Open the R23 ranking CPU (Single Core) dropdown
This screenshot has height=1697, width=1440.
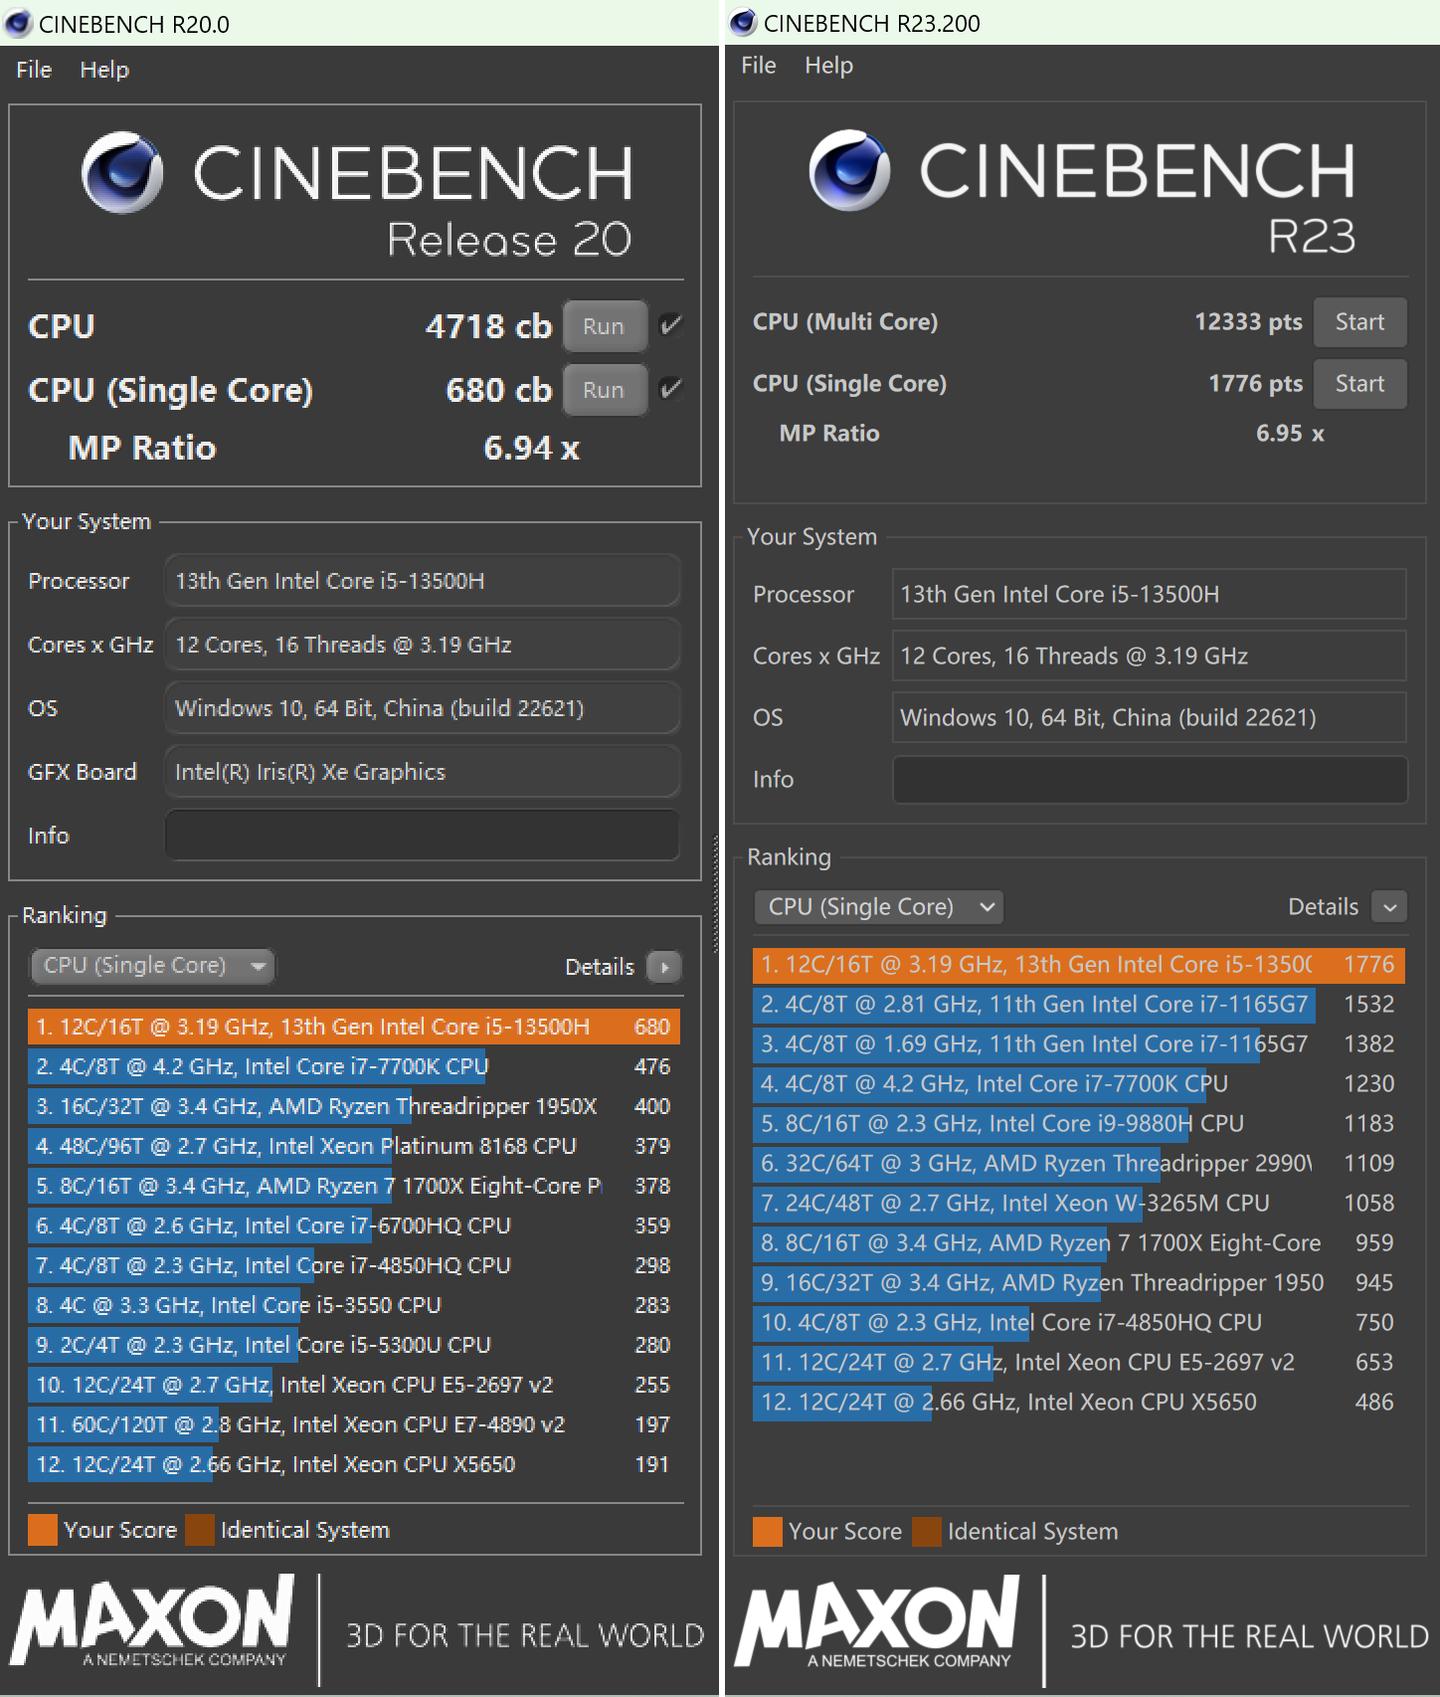(878, 907)
